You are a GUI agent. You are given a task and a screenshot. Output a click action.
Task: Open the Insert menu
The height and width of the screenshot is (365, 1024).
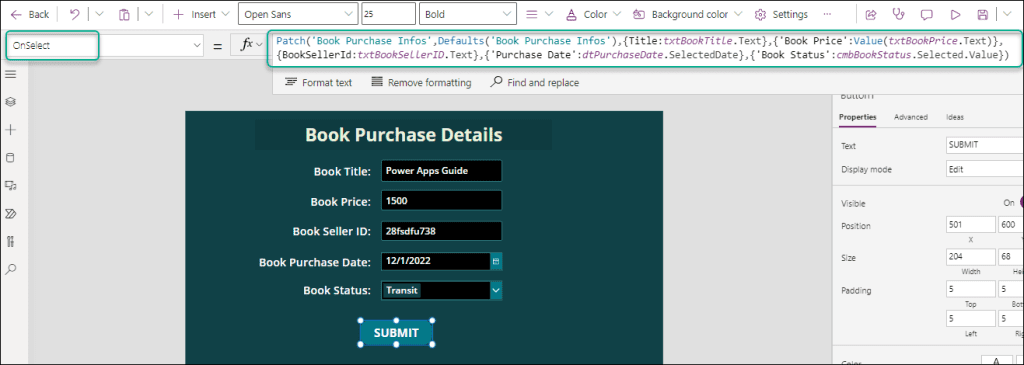pos(201,14)
